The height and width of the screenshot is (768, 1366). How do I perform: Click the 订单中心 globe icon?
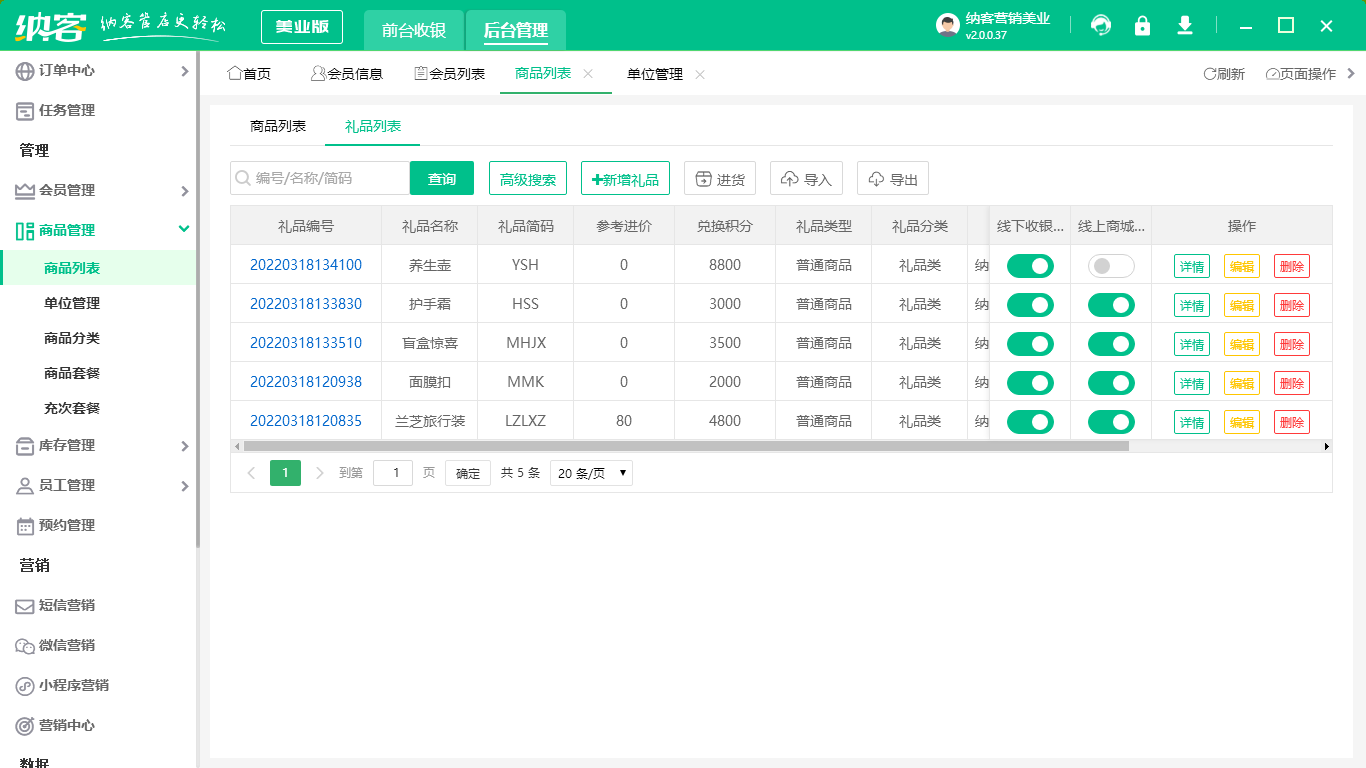[x=25, y=71]
